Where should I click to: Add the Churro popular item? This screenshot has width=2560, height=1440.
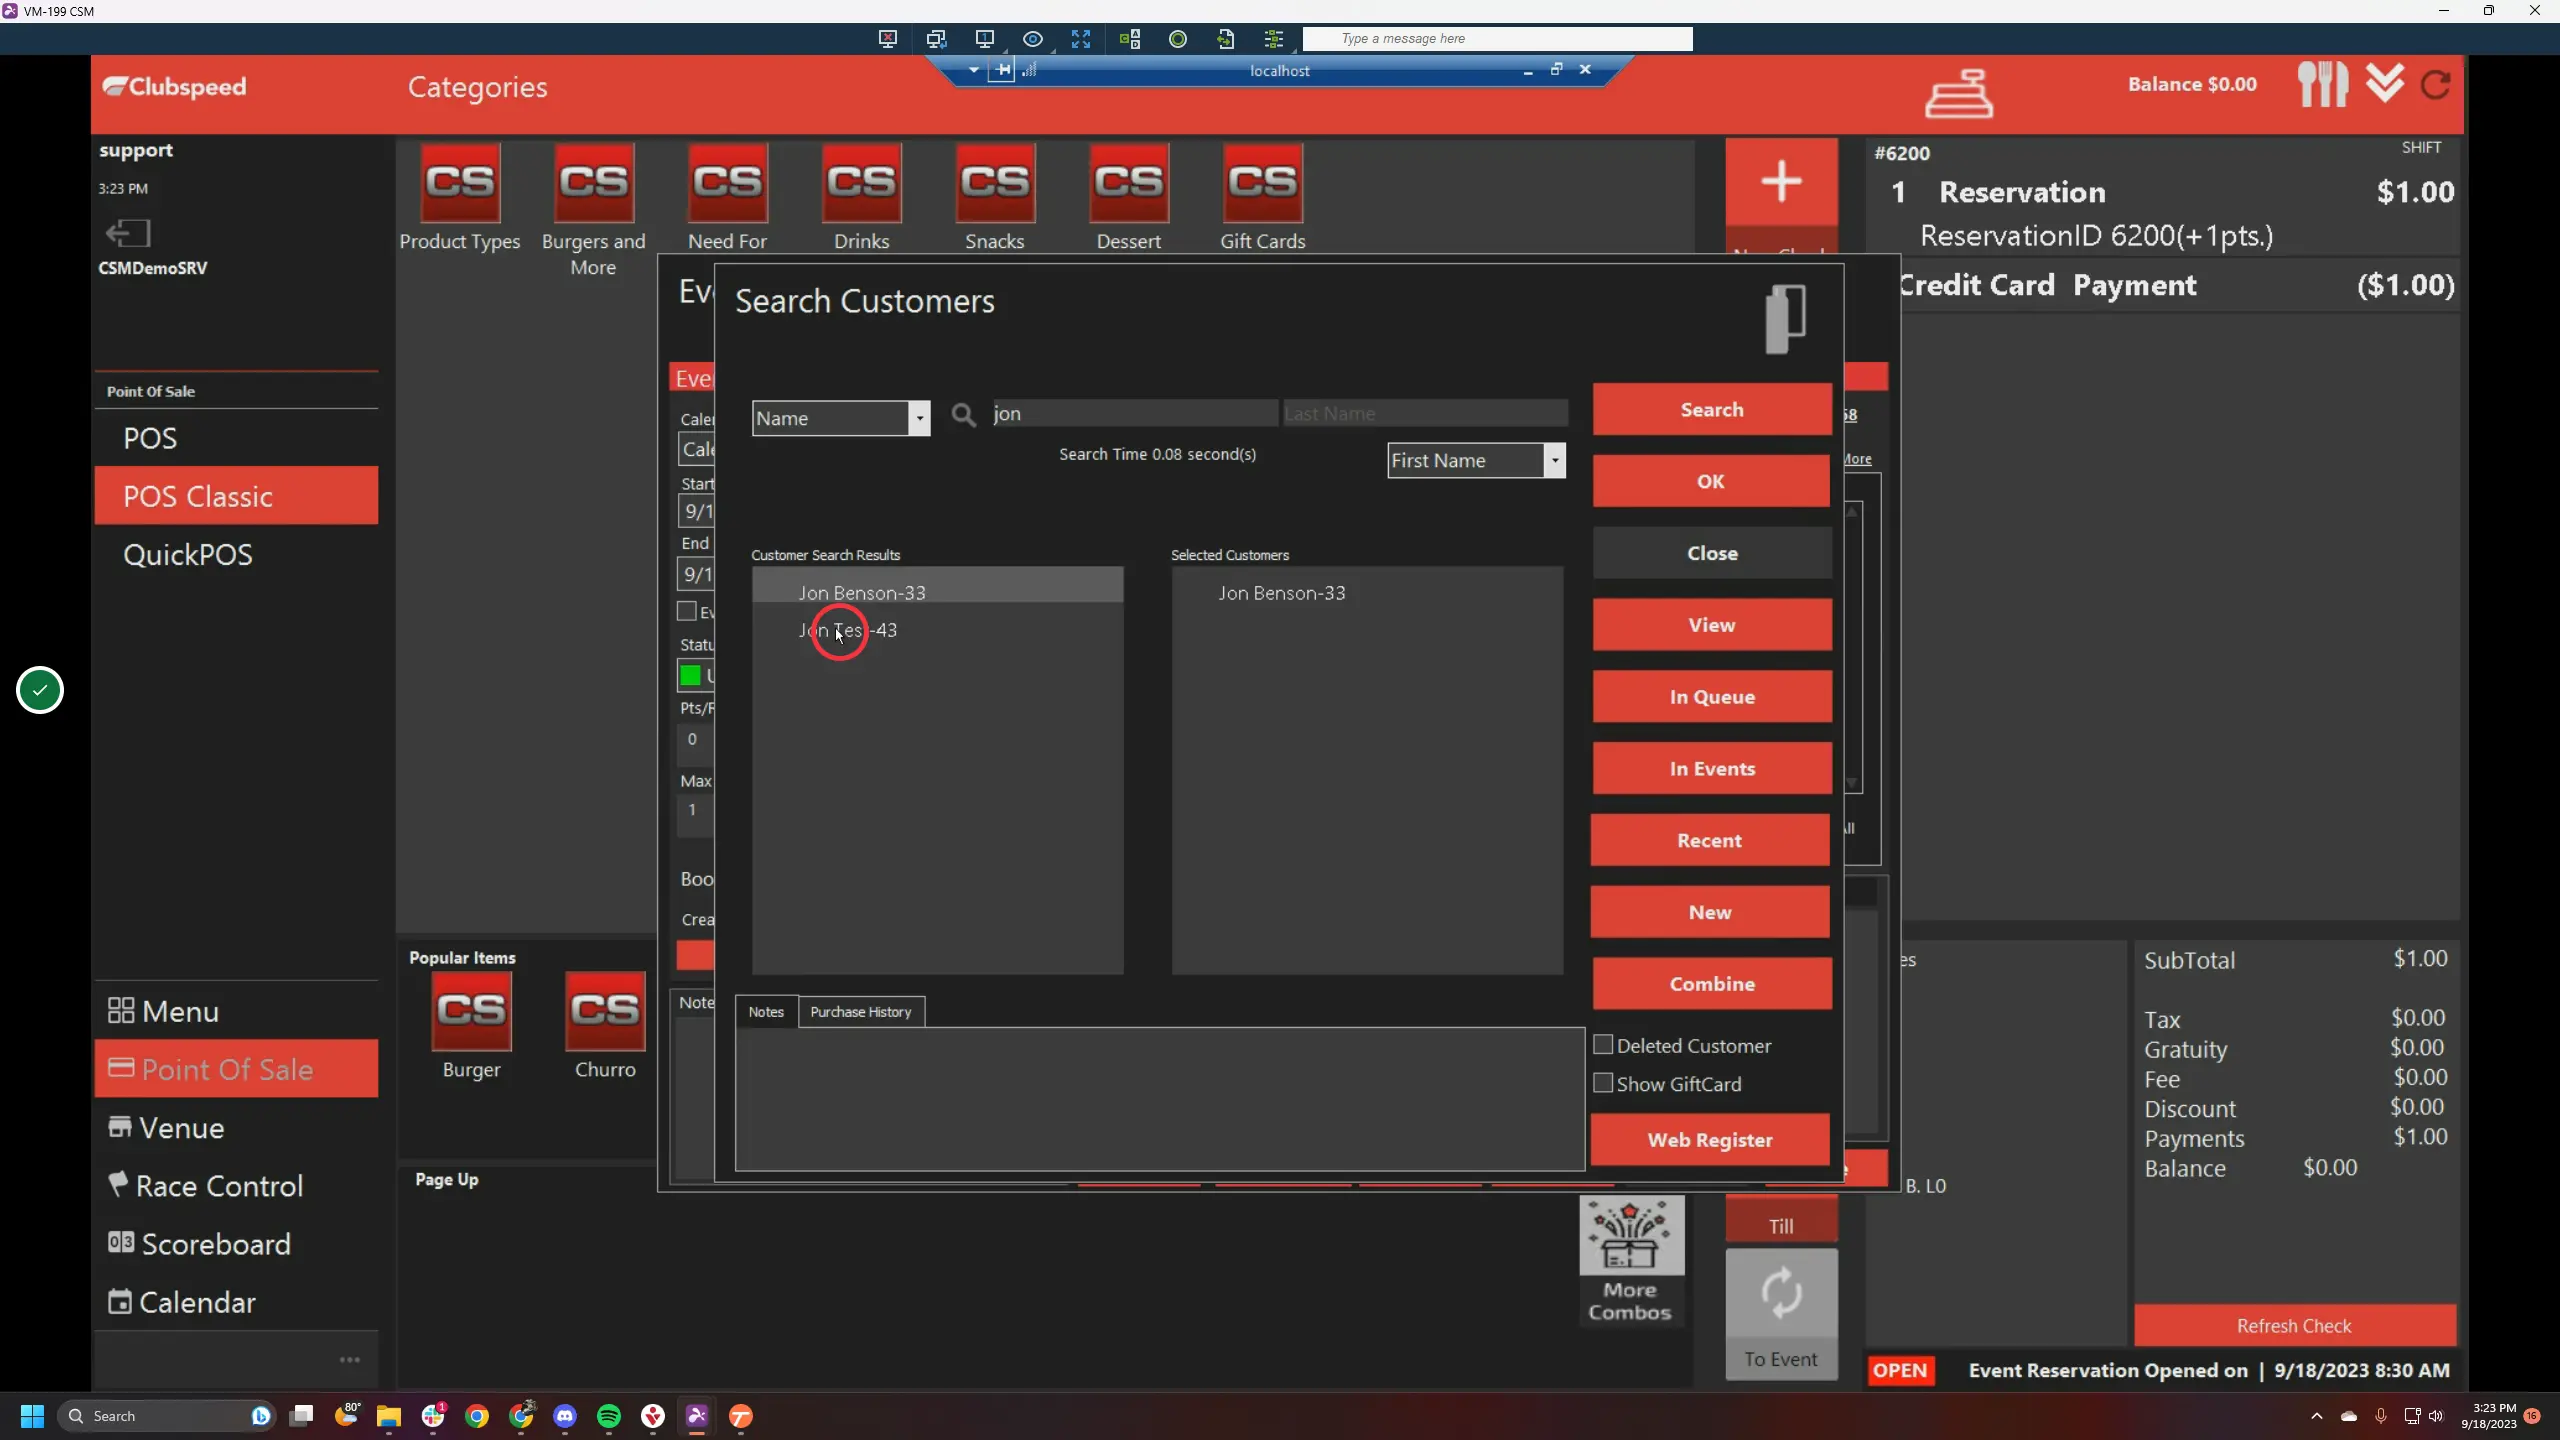(605, 1025)
